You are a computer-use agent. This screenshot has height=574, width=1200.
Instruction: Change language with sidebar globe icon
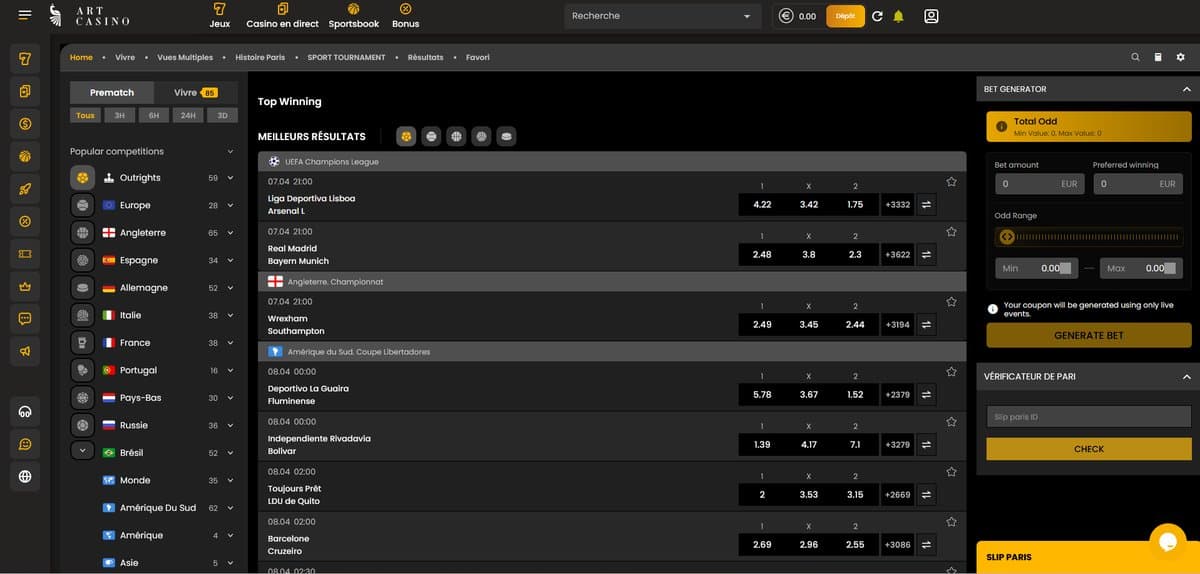coord(25,476)
